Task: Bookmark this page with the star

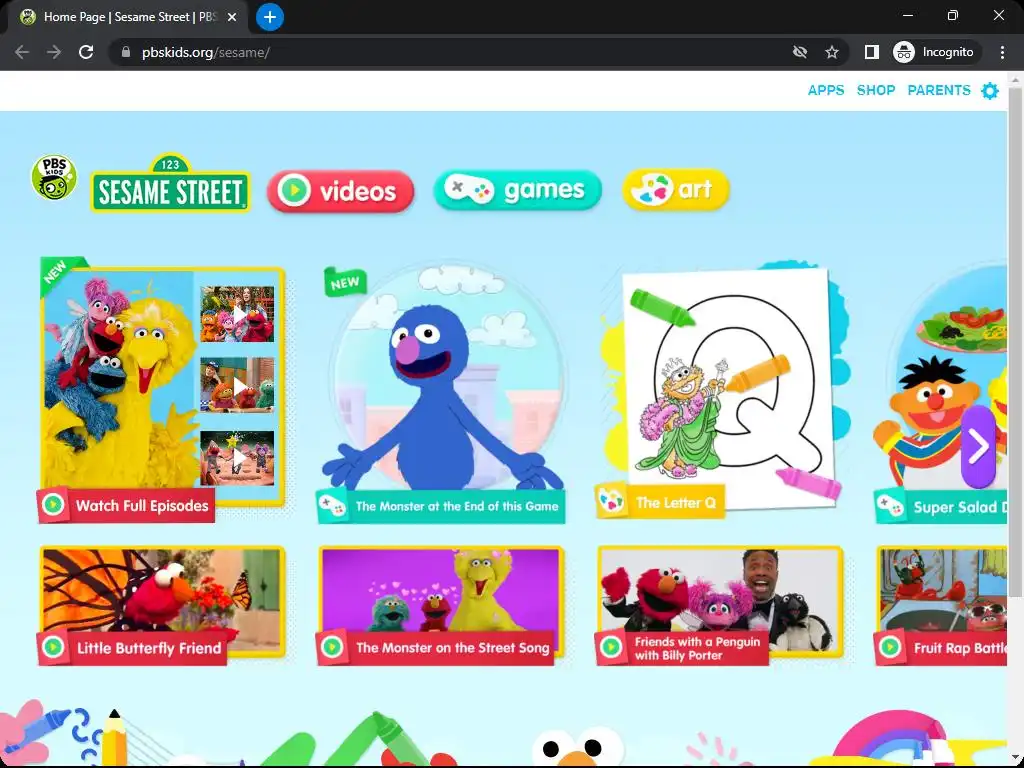Action: (x=831, y=52)
